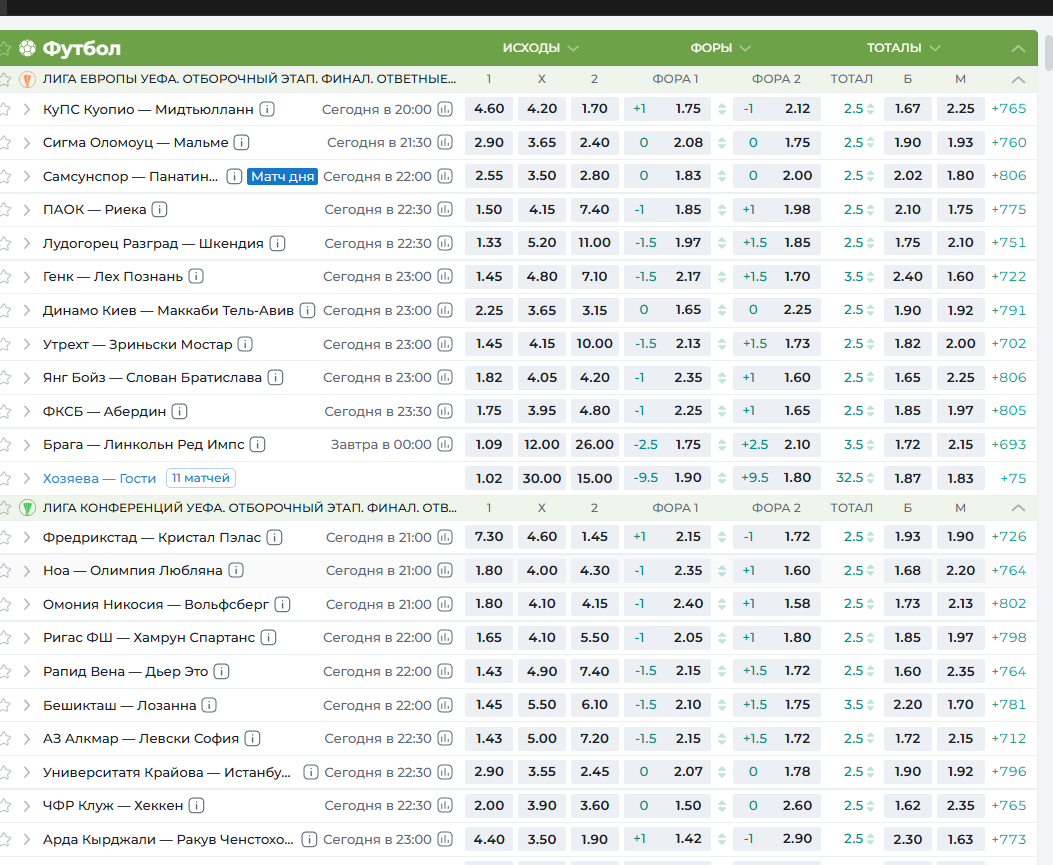Viewport: 1053px width, 865px height.
Task: Open the ТОТАЛЫ dropdown
Action: tap(903, 48)
